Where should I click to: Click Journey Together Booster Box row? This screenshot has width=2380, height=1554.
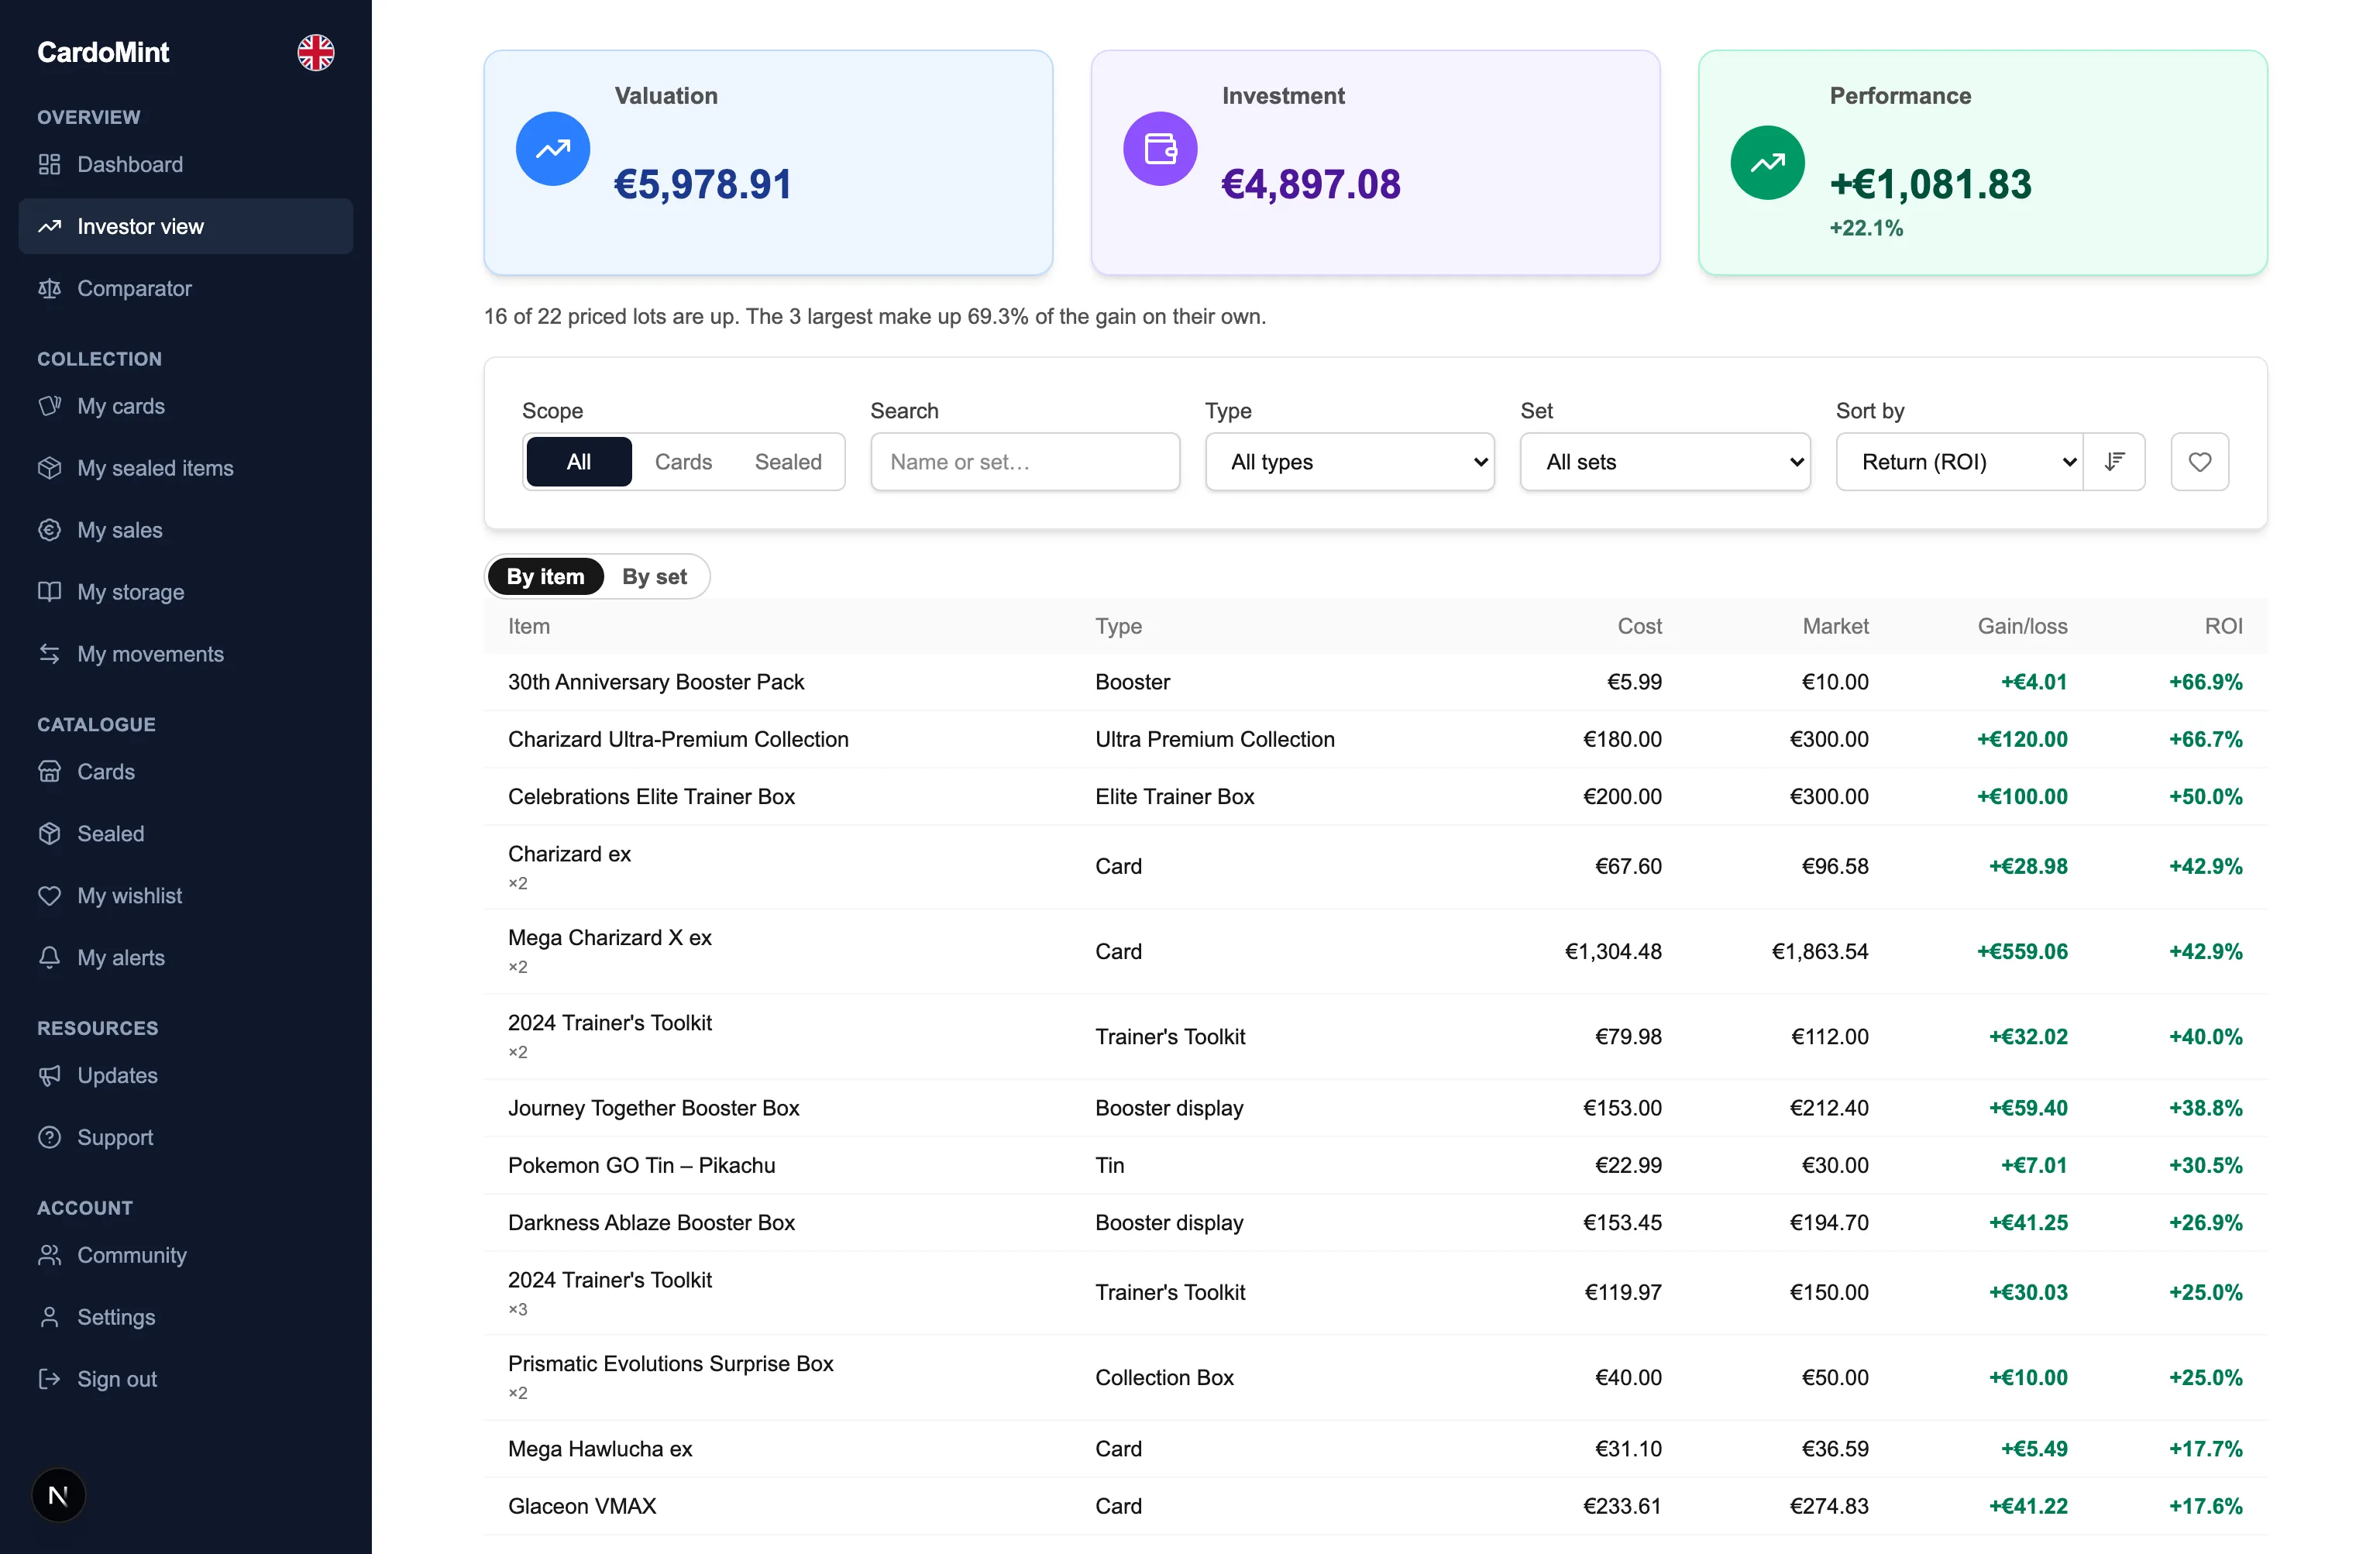[1375, 1109]
